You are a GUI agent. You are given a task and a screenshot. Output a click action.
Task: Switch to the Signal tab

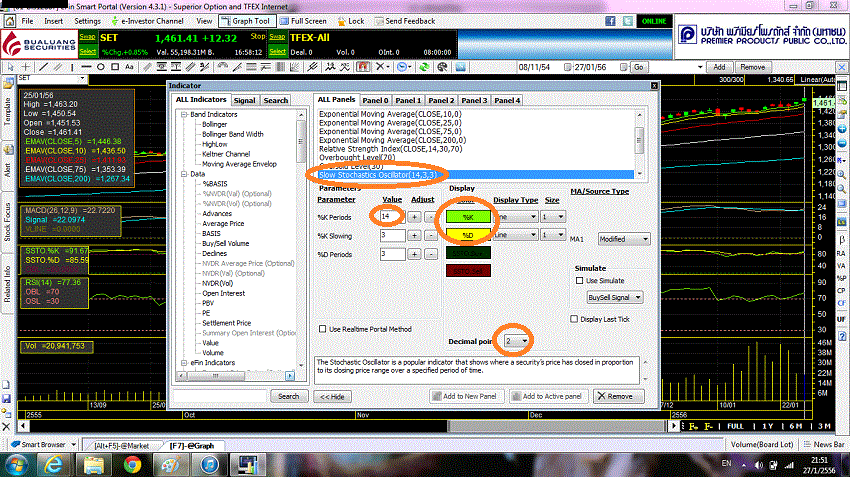(244, 100)
